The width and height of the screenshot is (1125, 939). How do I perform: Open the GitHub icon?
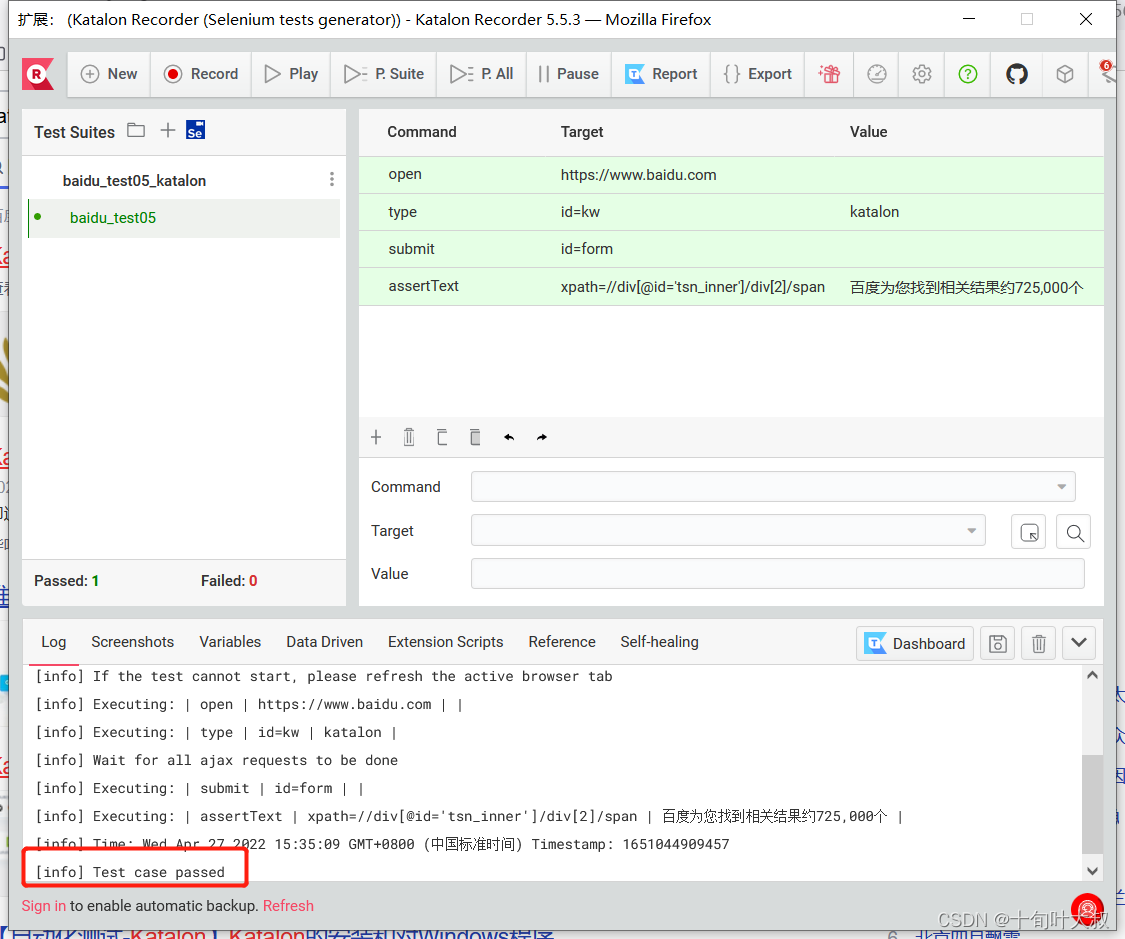tap(1017, 74)
